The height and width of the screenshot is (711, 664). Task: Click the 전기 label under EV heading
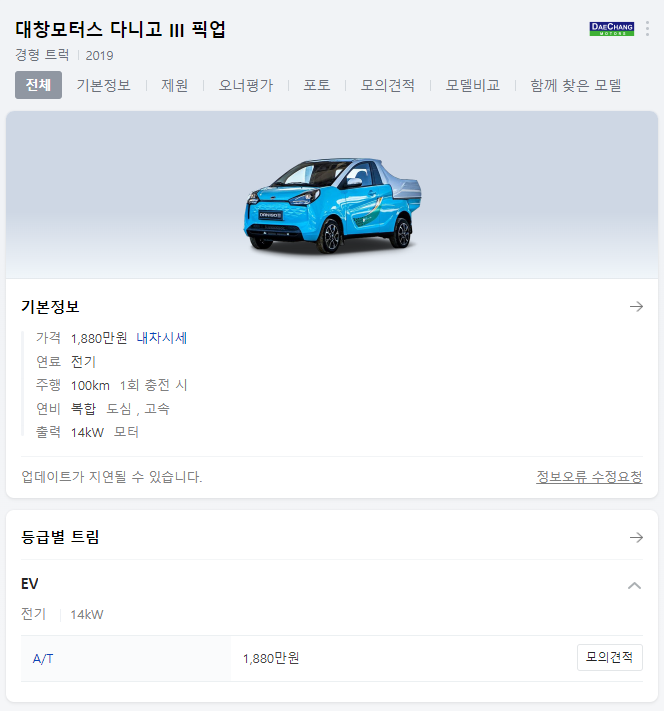coord(34,614)
